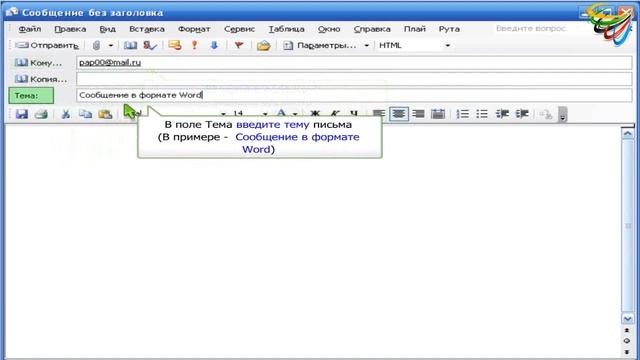Align text right
The height and width of the screenshot is (360, 640).
418,114
